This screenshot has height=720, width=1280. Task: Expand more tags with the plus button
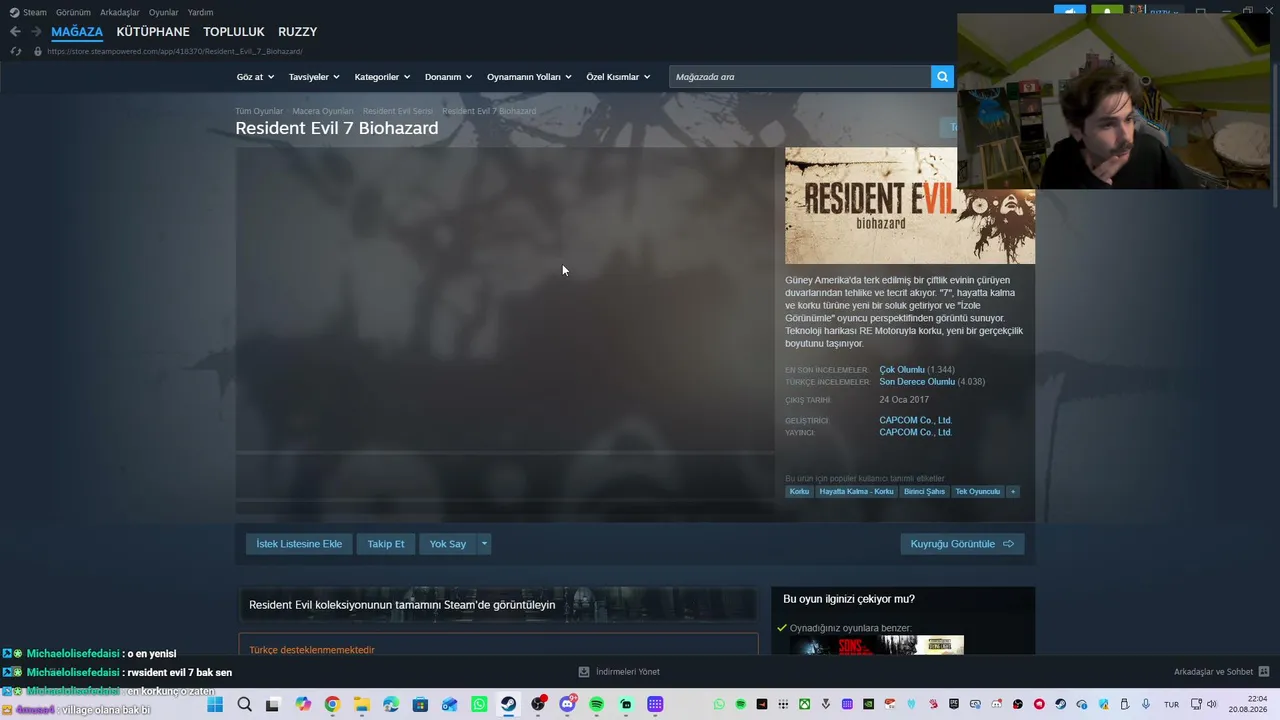coord(1012,492)
